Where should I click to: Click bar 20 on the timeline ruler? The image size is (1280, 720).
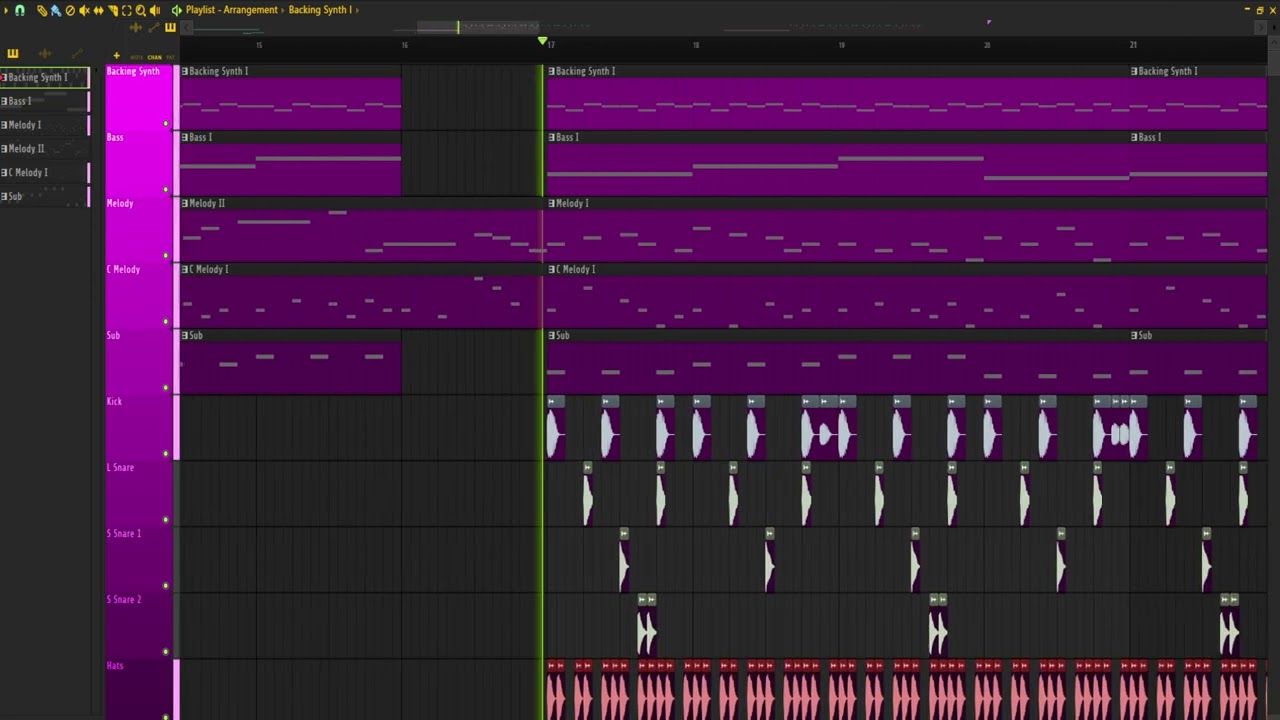[x=987, y=45]
